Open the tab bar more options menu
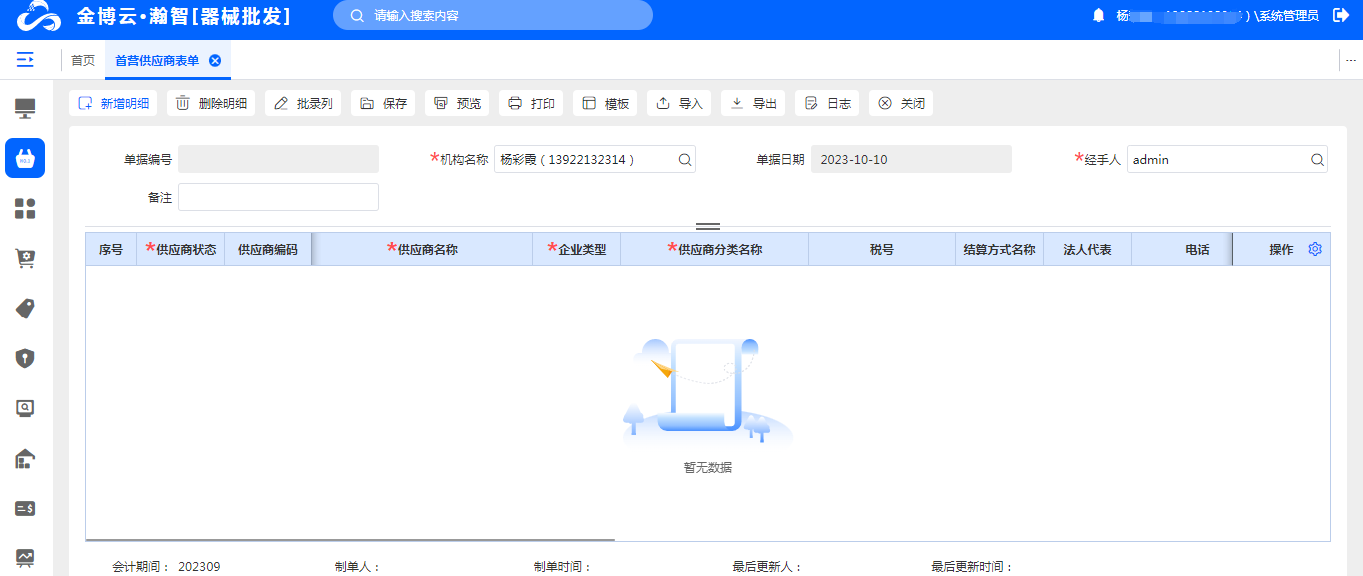1363x576 pixels. 1350,61
